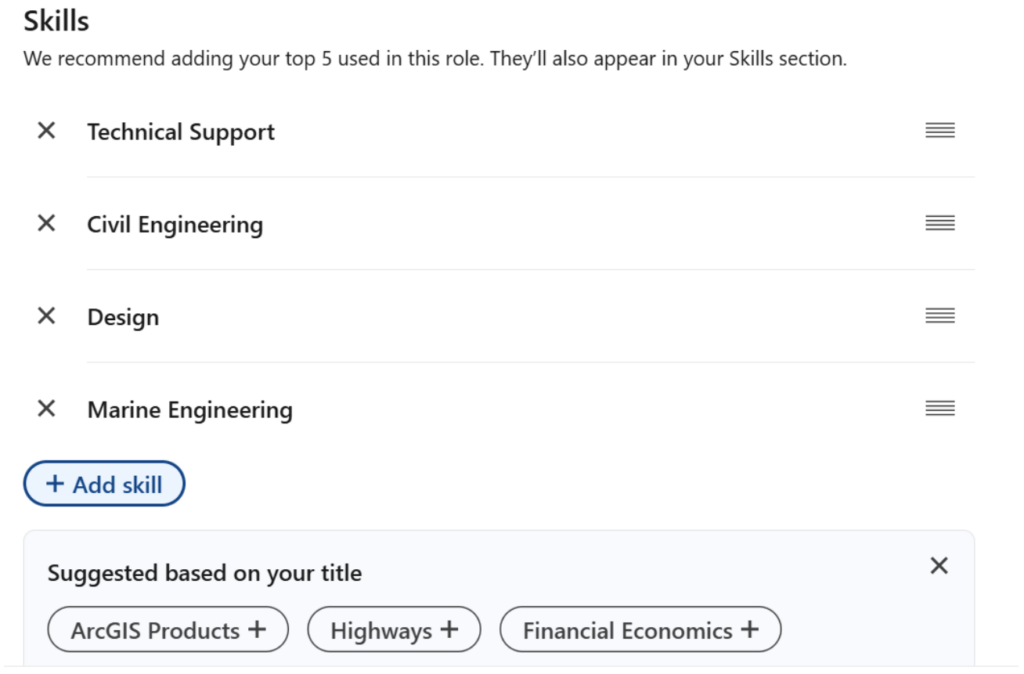The width and height of the screenshot is (1024, 674).
Task: Grab the Technical Support reorder handle
Action: coord(940,130)
